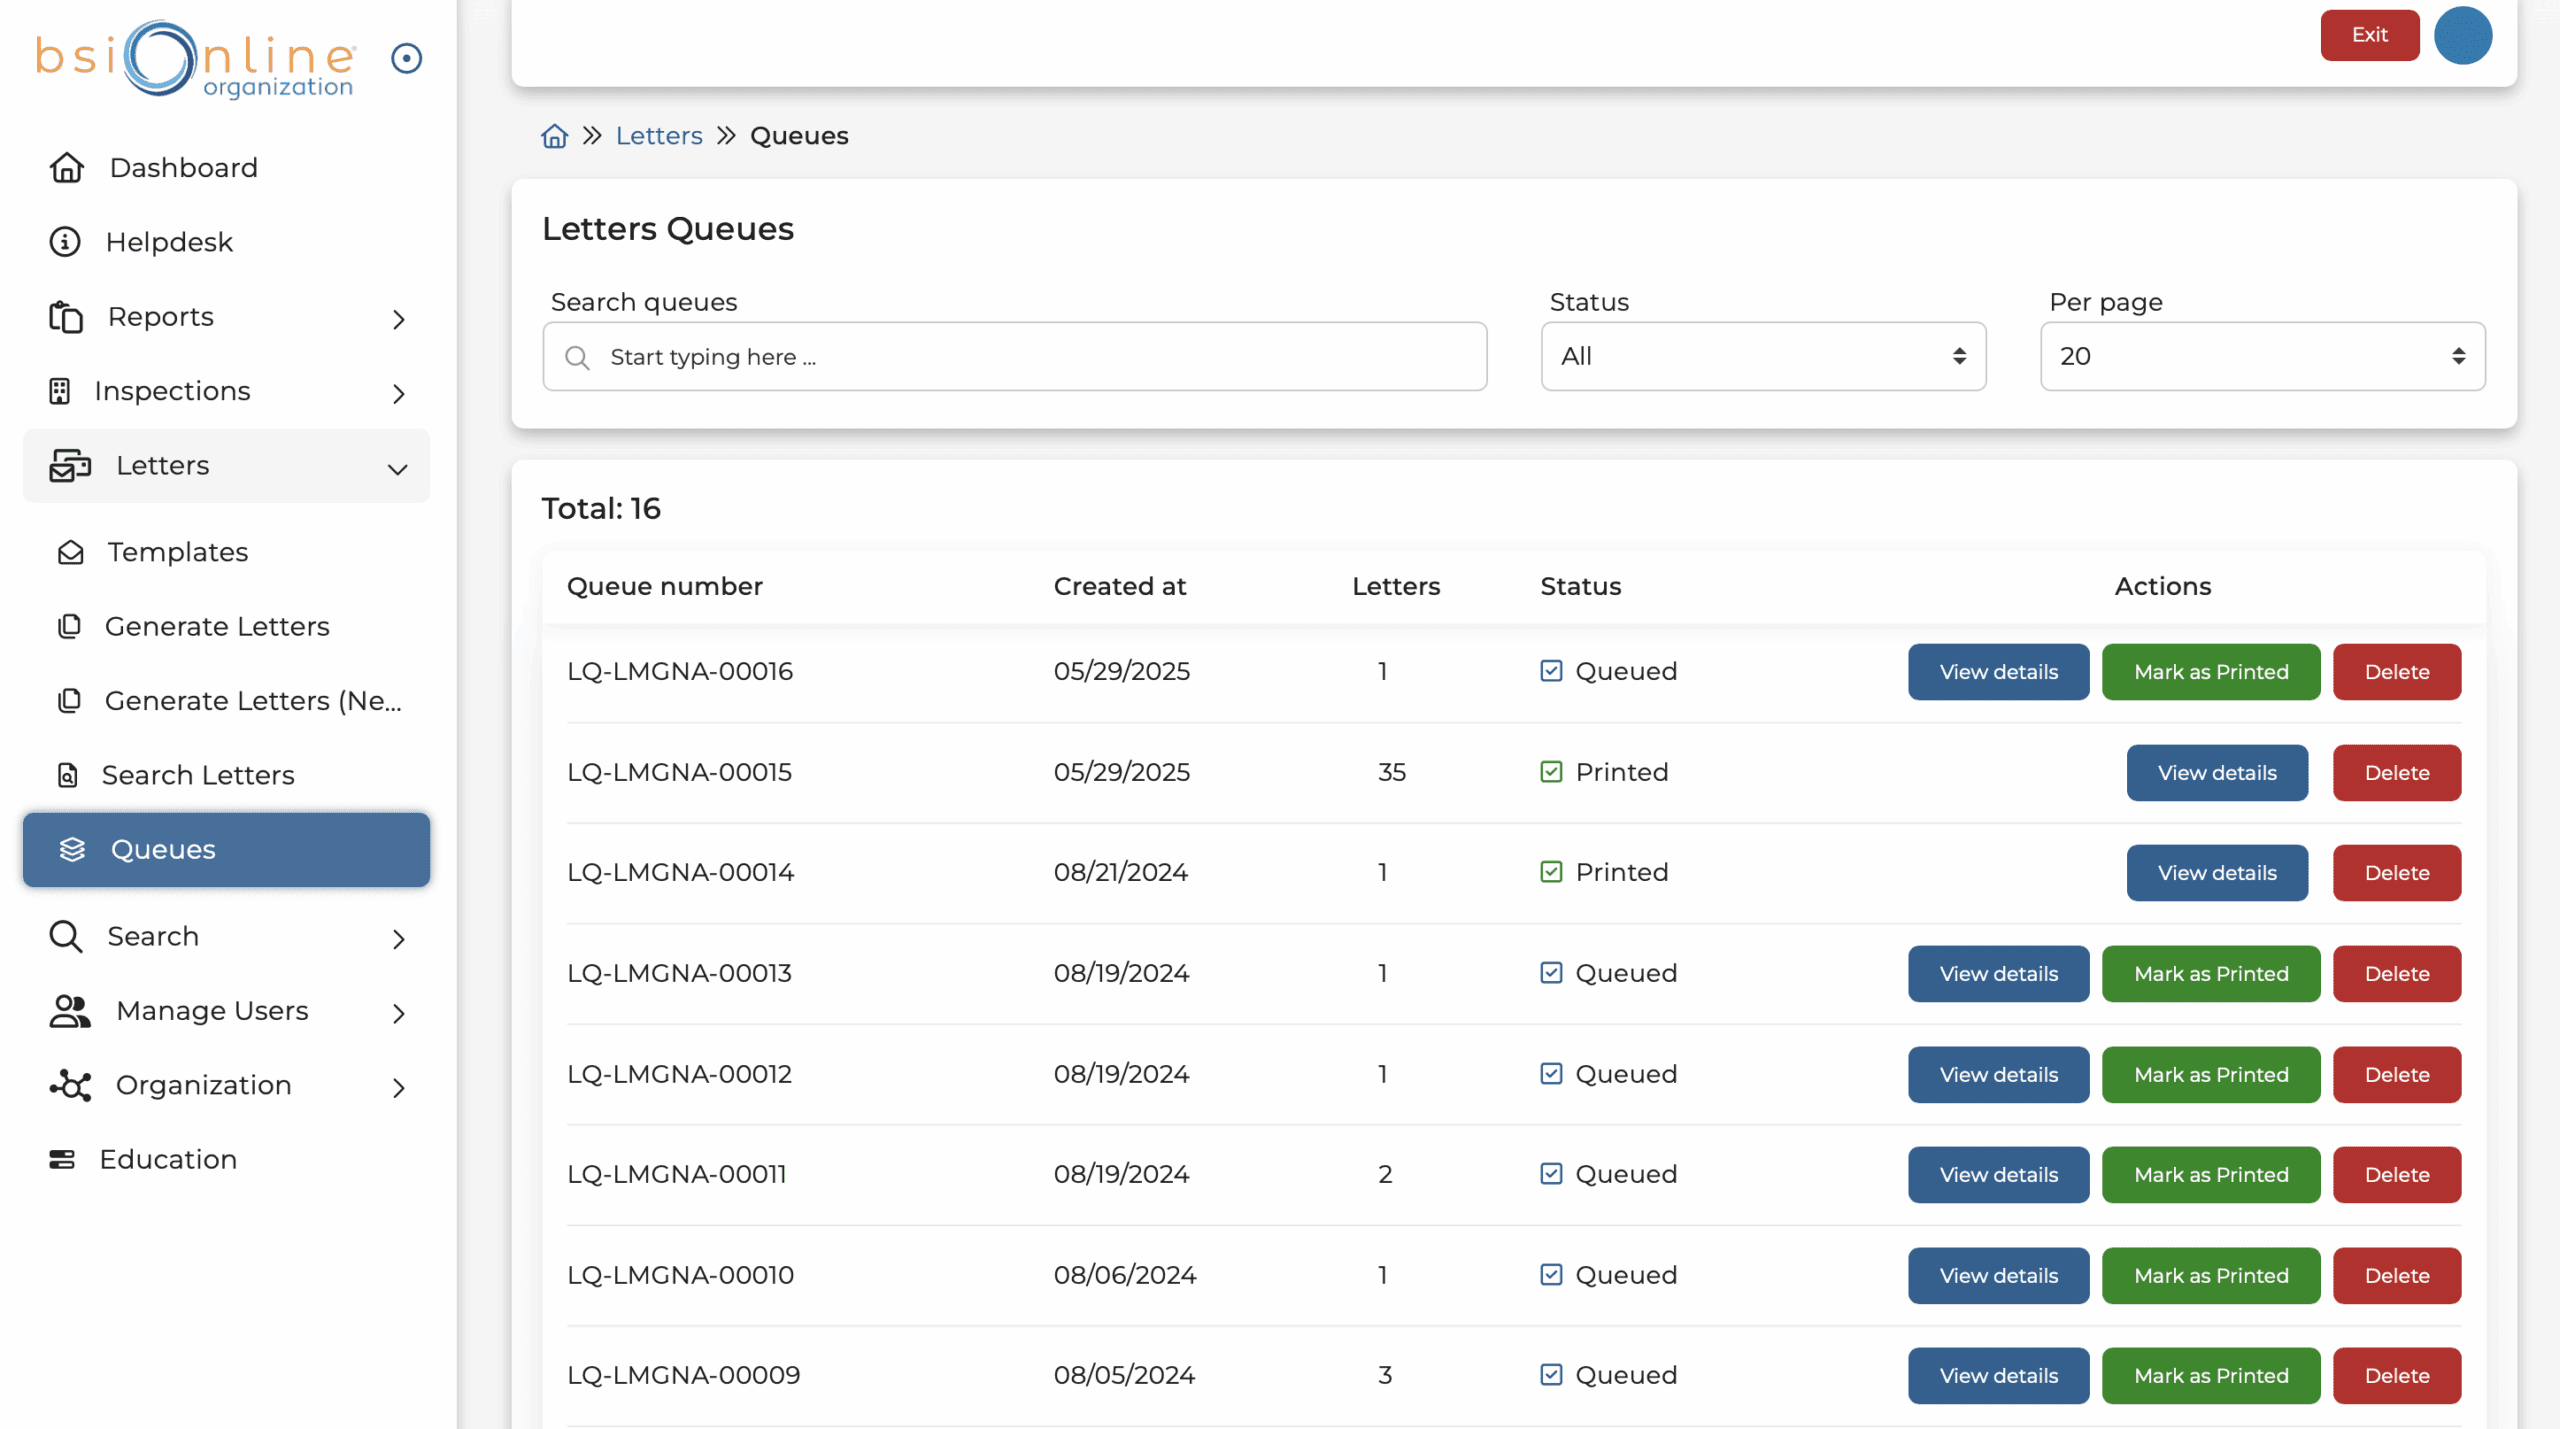Click the Generate Letters (Ne... copy icon

(x=69, y=701)
